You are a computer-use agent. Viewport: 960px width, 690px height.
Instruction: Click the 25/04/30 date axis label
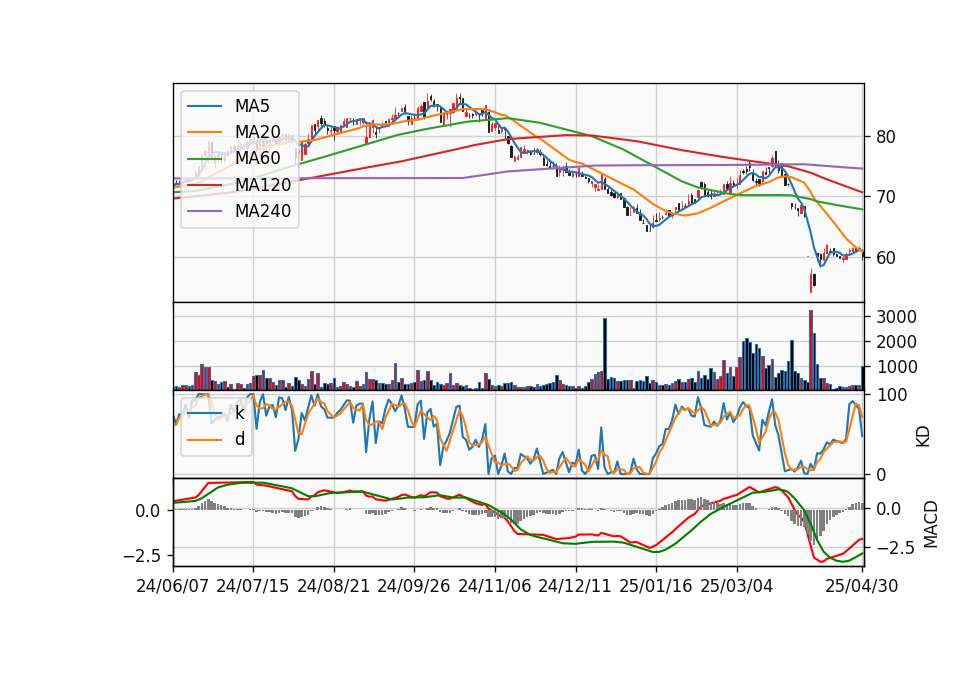pyautogui.click(x=862, y=586)
